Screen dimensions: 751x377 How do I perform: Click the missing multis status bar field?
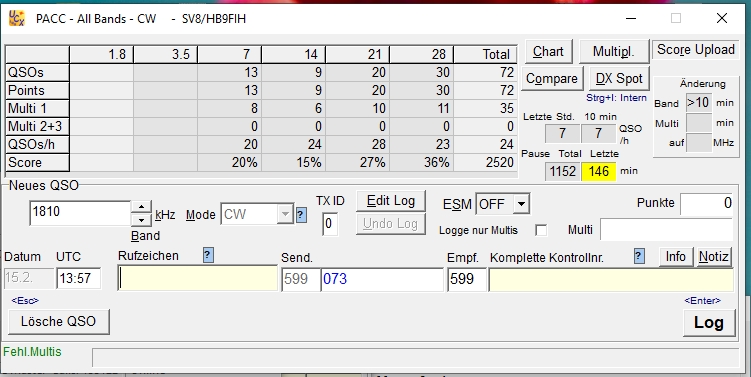point(415,357)
